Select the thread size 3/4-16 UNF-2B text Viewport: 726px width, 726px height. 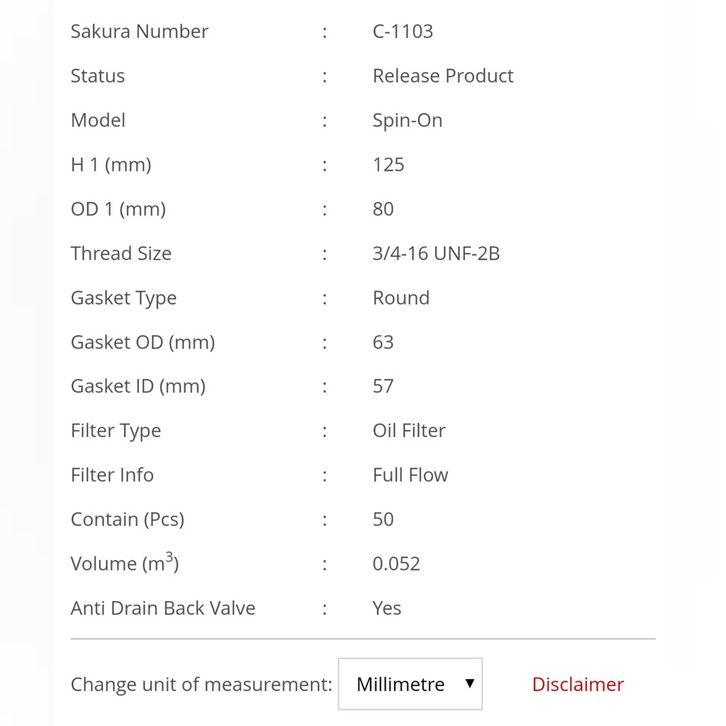[x=435, y=253]
